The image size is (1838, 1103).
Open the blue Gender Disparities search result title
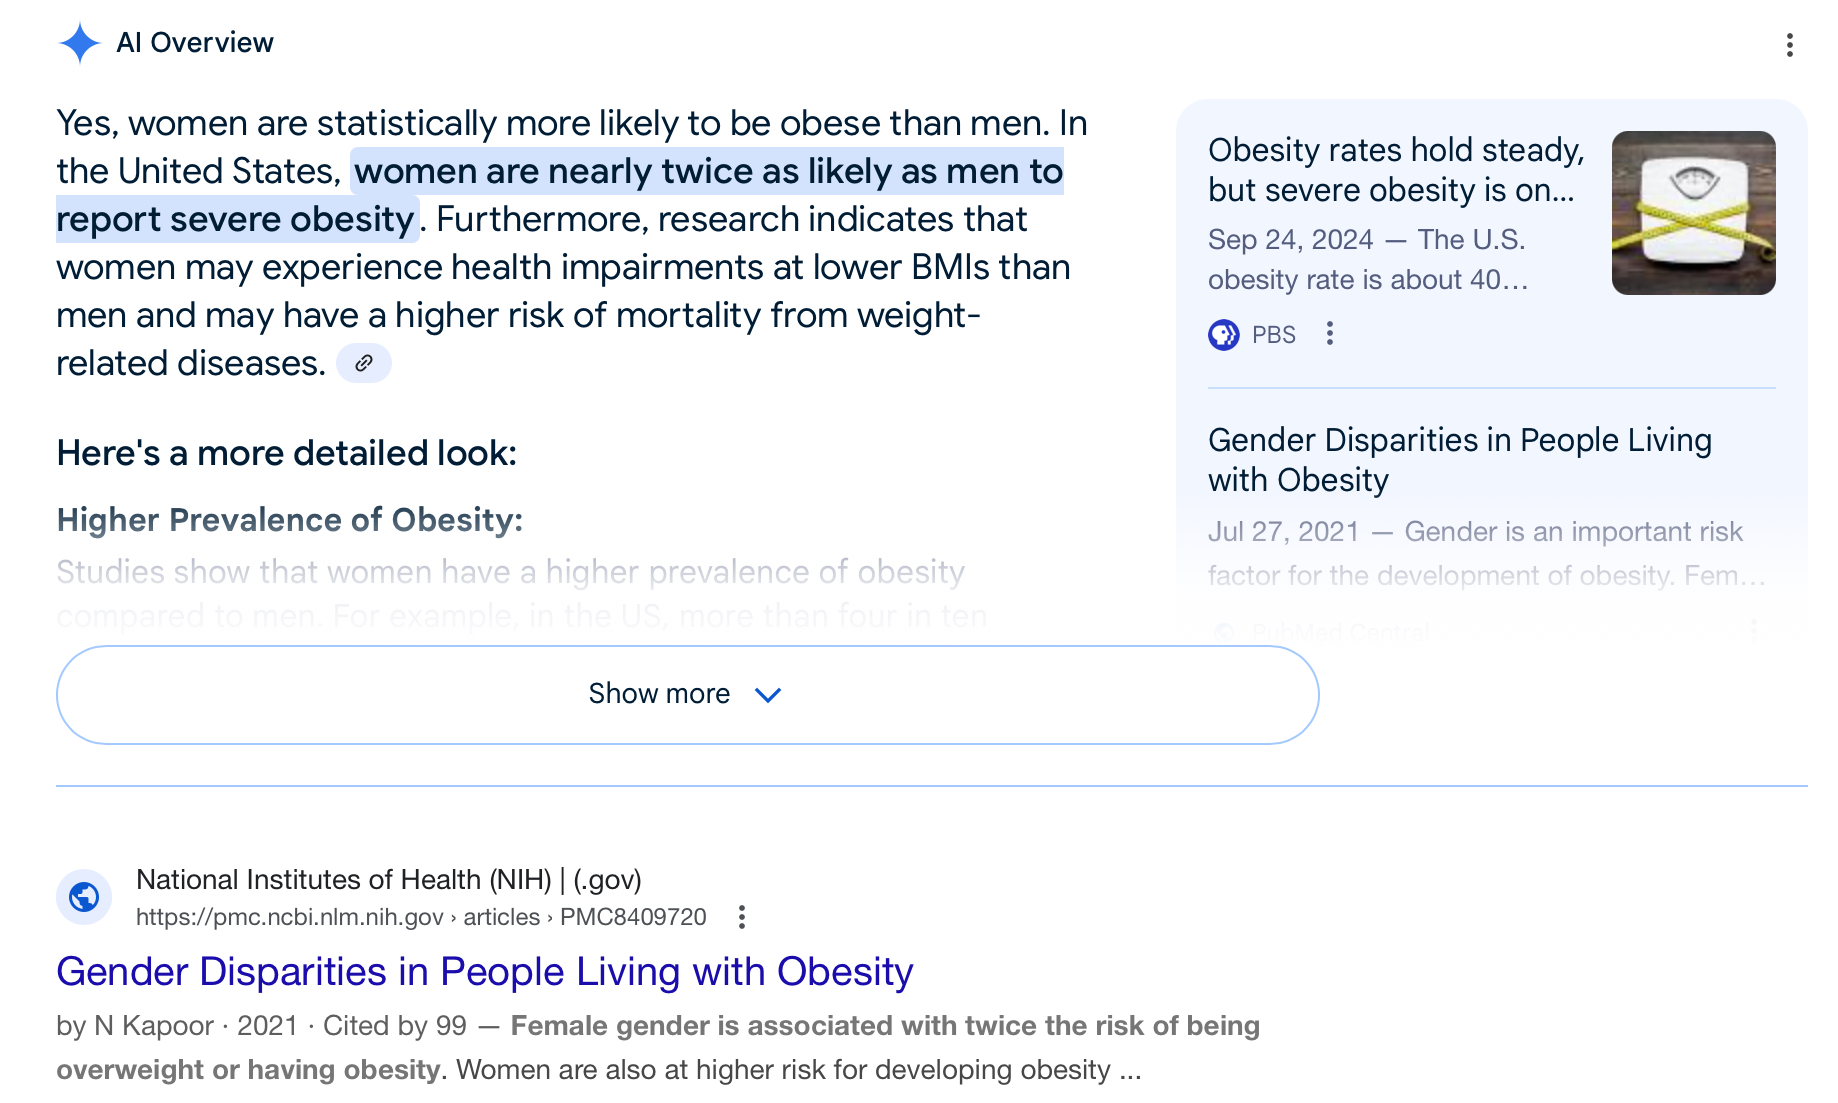[x=485, y=972]
